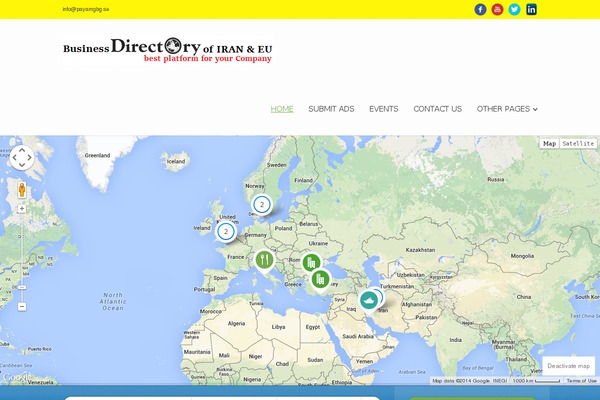Click the Business Directory of Iran & EU logo
Viewport: 600px width, 400px height.
pos(168,50)
